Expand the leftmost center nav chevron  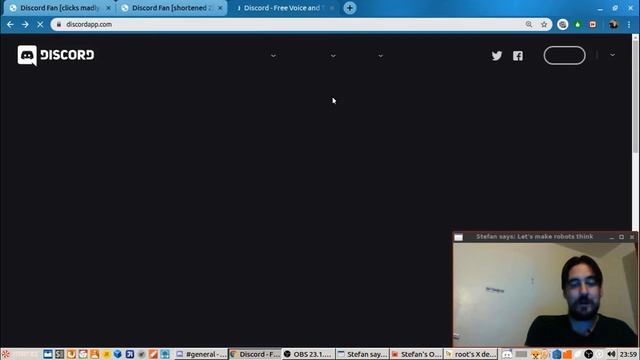pos(273,56)
